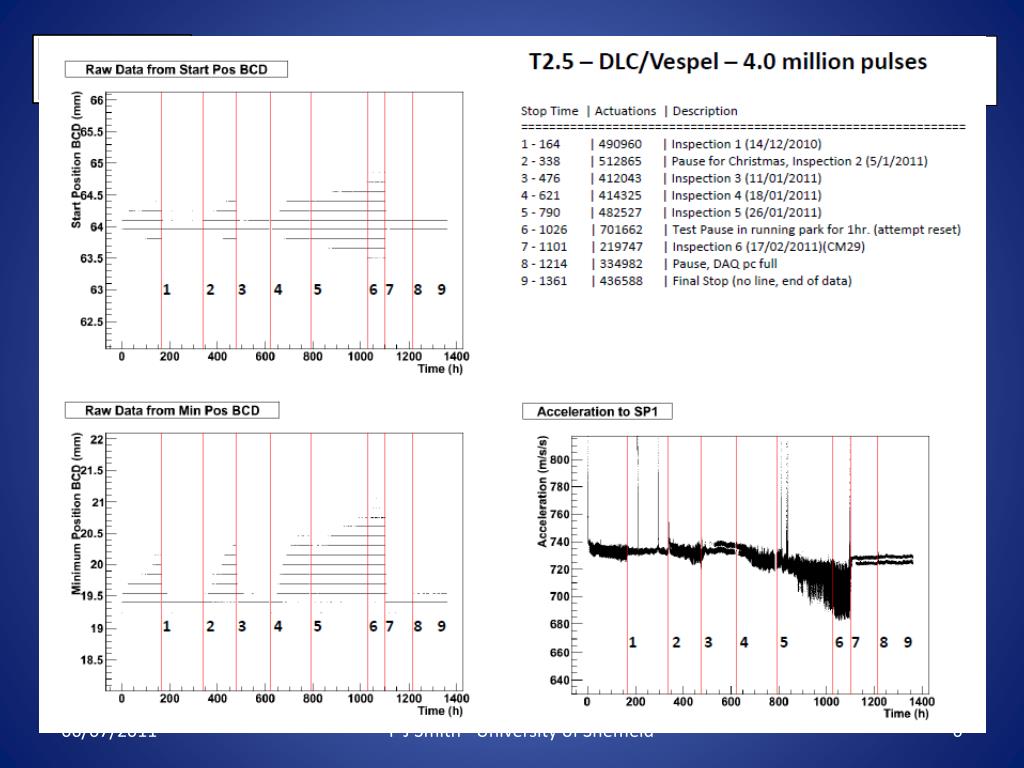Click description 'Inspection 4 (18/01/2011)'
The height and width of the screenshot is (768, 1024).
pos(746,195)
